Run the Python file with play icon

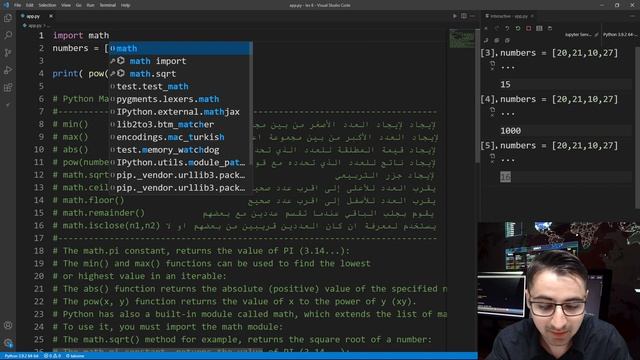[x=455, y=16]
